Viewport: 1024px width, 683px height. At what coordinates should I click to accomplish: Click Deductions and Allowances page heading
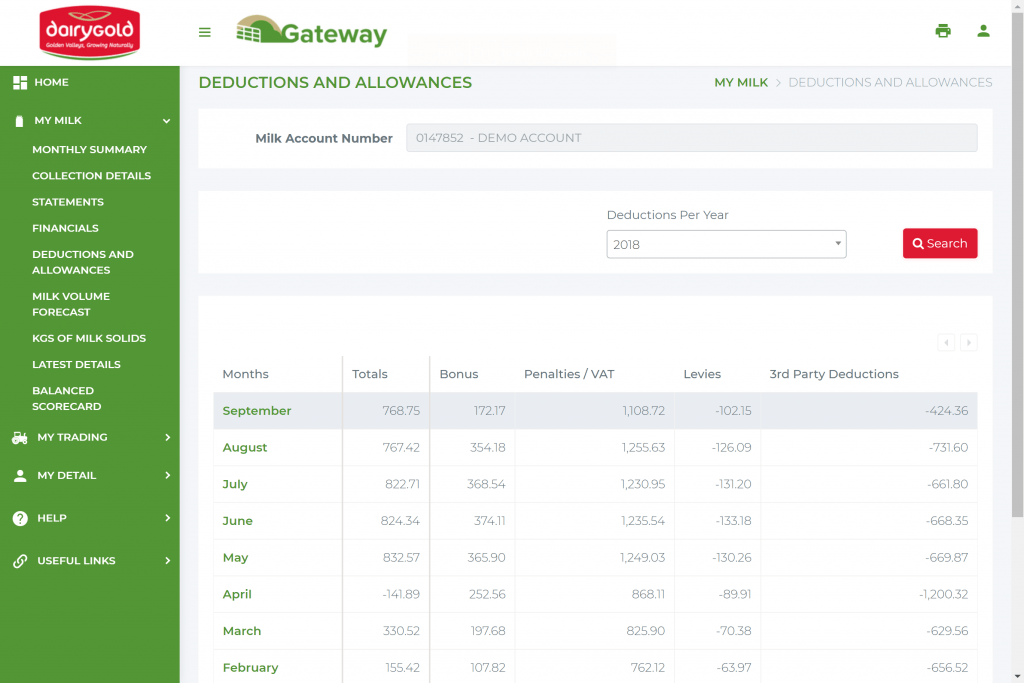[x=335, y=82]
